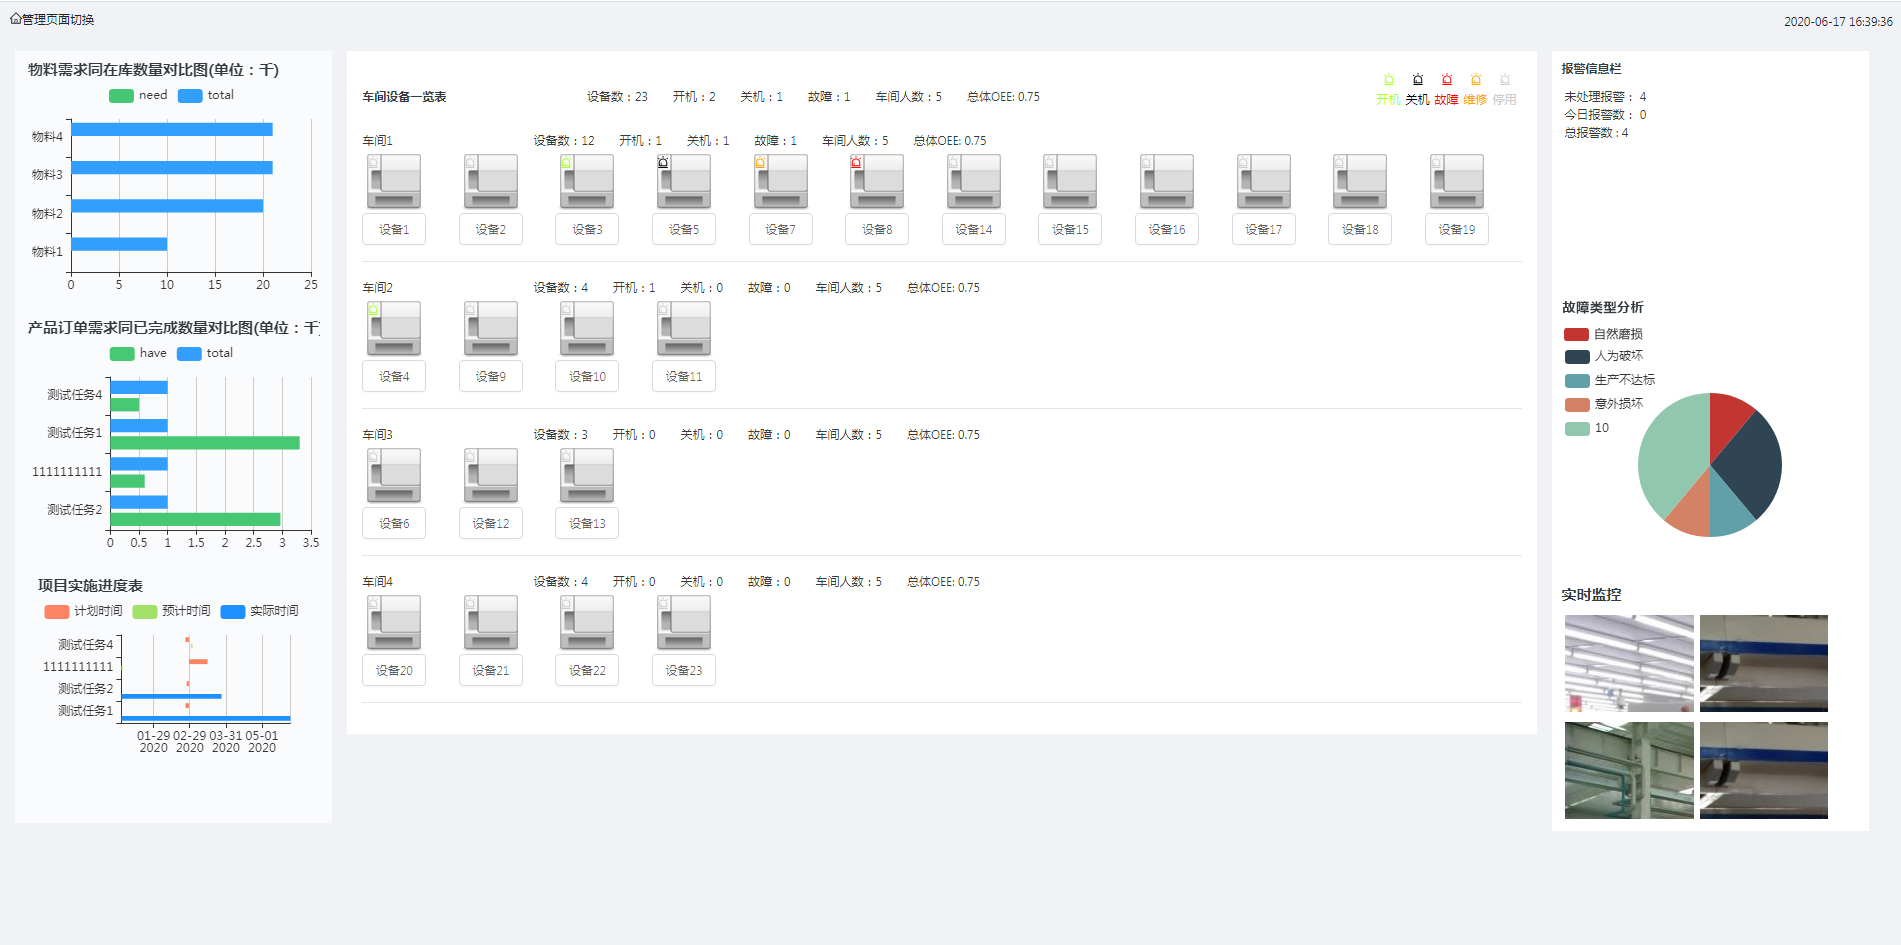The height and width of the screenshot is (945, 1901).
Task: Hide the 计划时间 series in progress chart
Action: click(57, 612)
